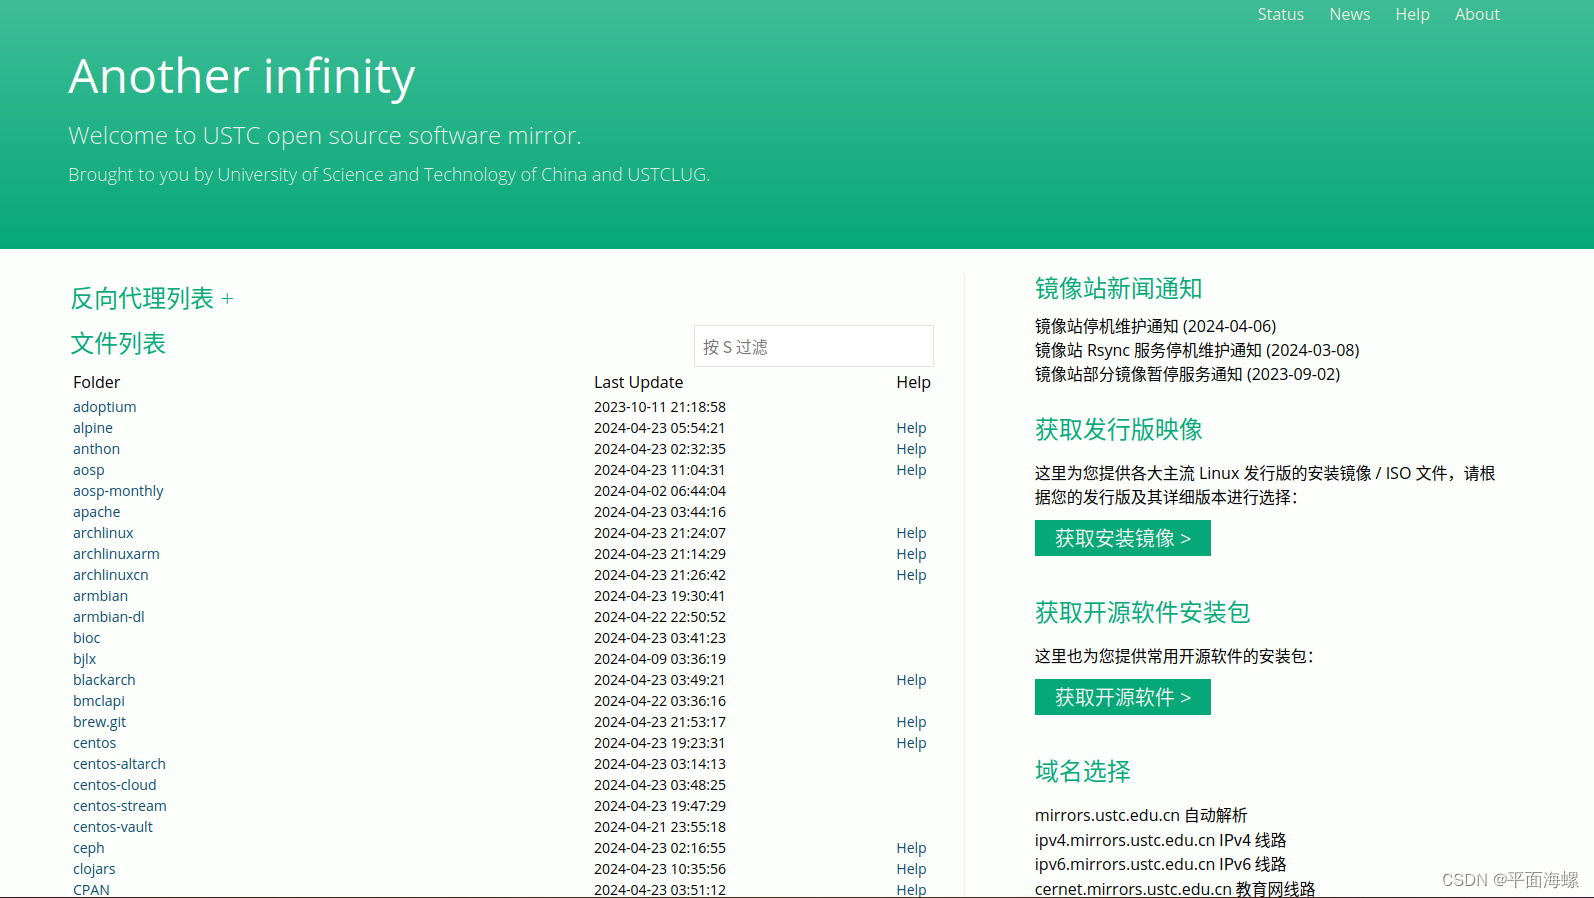Screen dimensions: 1594x898
Task: Open news 镜像站停机维护通知 (2024-04-06)
Action: [1155, 326]
